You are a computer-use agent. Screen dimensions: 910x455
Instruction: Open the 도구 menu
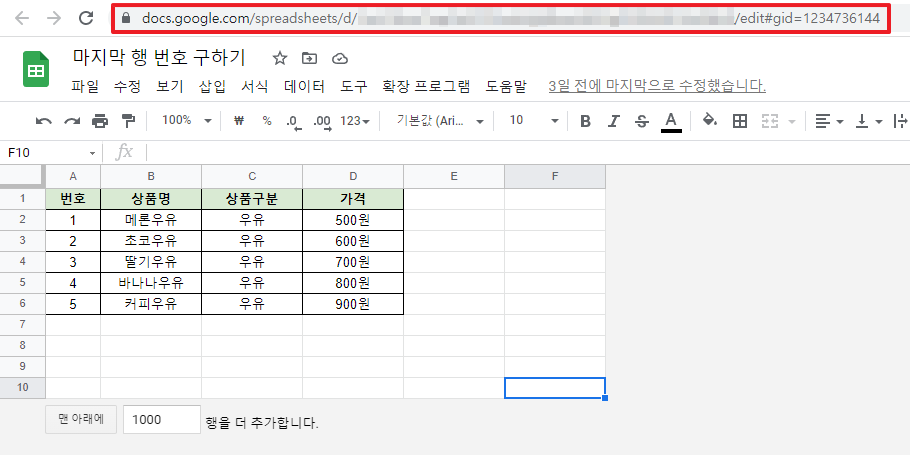(x=354, y=86)
